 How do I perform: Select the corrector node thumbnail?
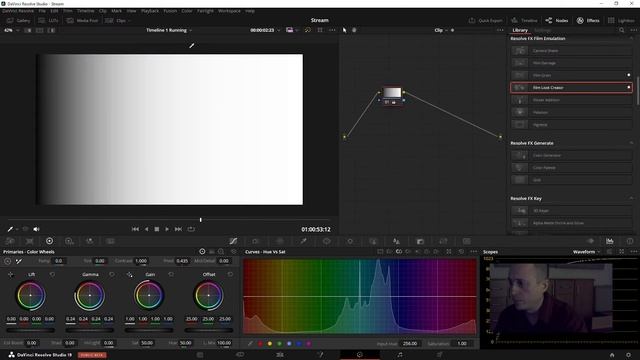point(392,93)
